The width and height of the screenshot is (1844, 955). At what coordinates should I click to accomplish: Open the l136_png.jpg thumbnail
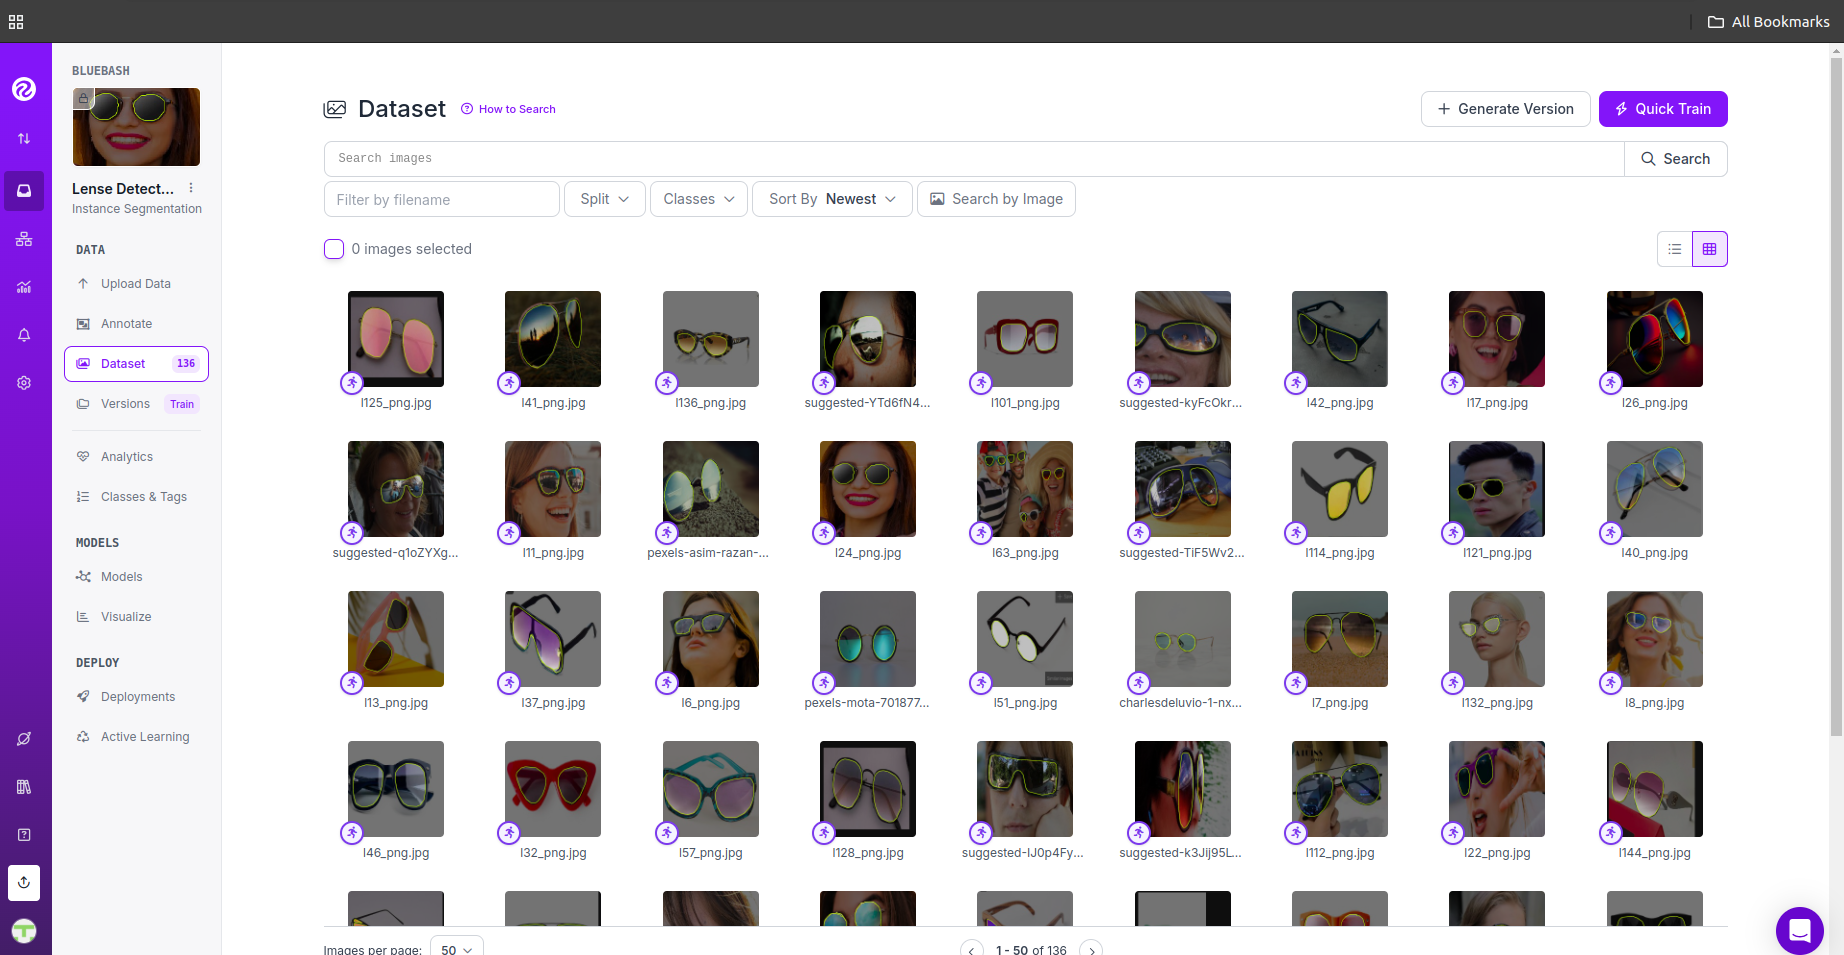click(711, 339)
